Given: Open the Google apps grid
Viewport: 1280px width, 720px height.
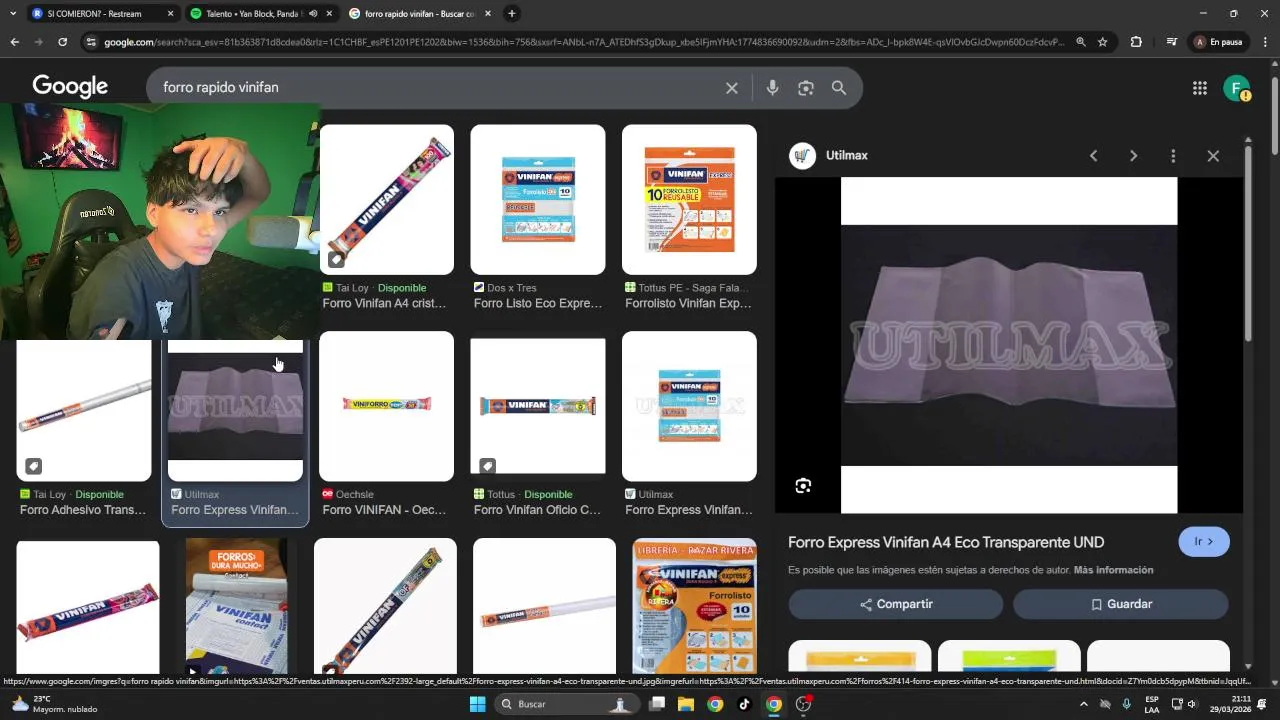Looking at the screenshot, I should tap(1200, 88).
